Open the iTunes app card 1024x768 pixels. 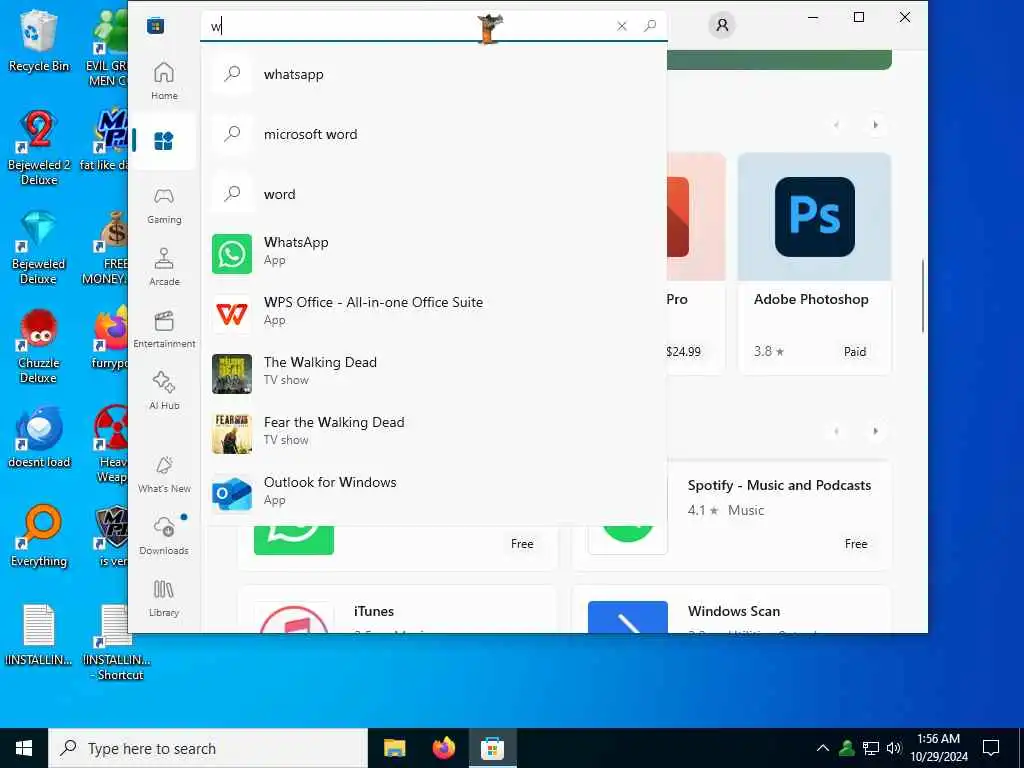(x=397, y=609)
